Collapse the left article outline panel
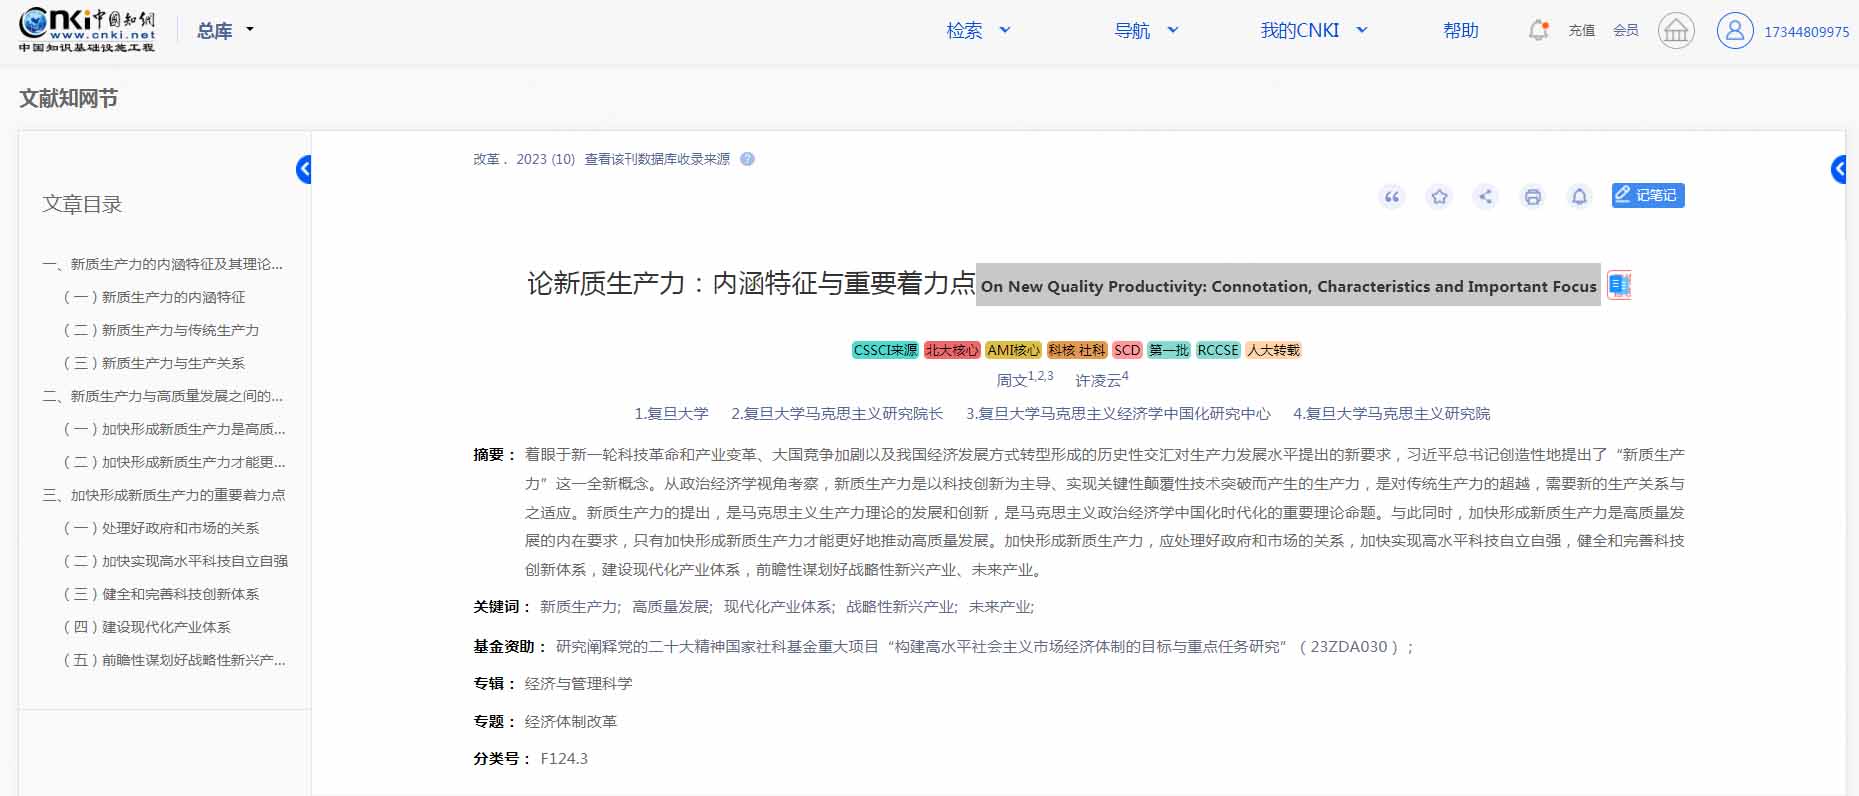Screen dimensions: 1859x796 tap(304, 170)
